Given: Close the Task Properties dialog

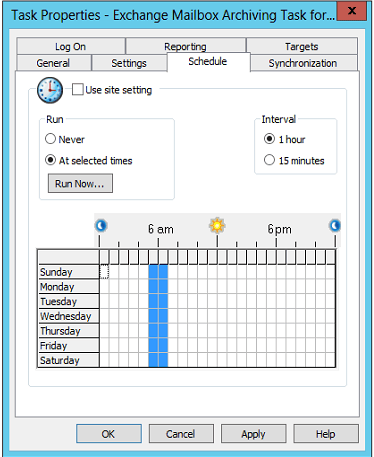Looking at the screenshot, I should (352, 11).
